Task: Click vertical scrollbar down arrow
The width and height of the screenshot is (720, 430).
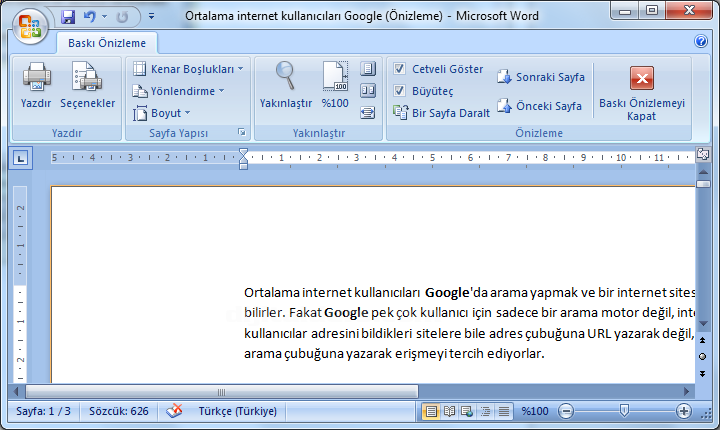Action: (703, 324)
